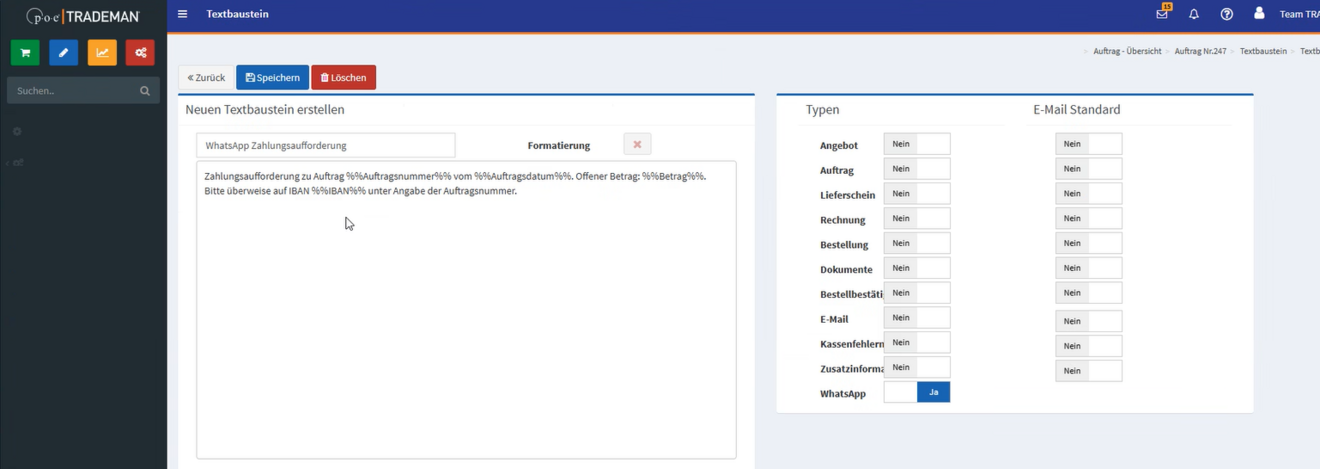Toggle E-Mail Standard switch in the Angebot row
This screenshot has width=1320, height=469.
(x=1089, y=144)
